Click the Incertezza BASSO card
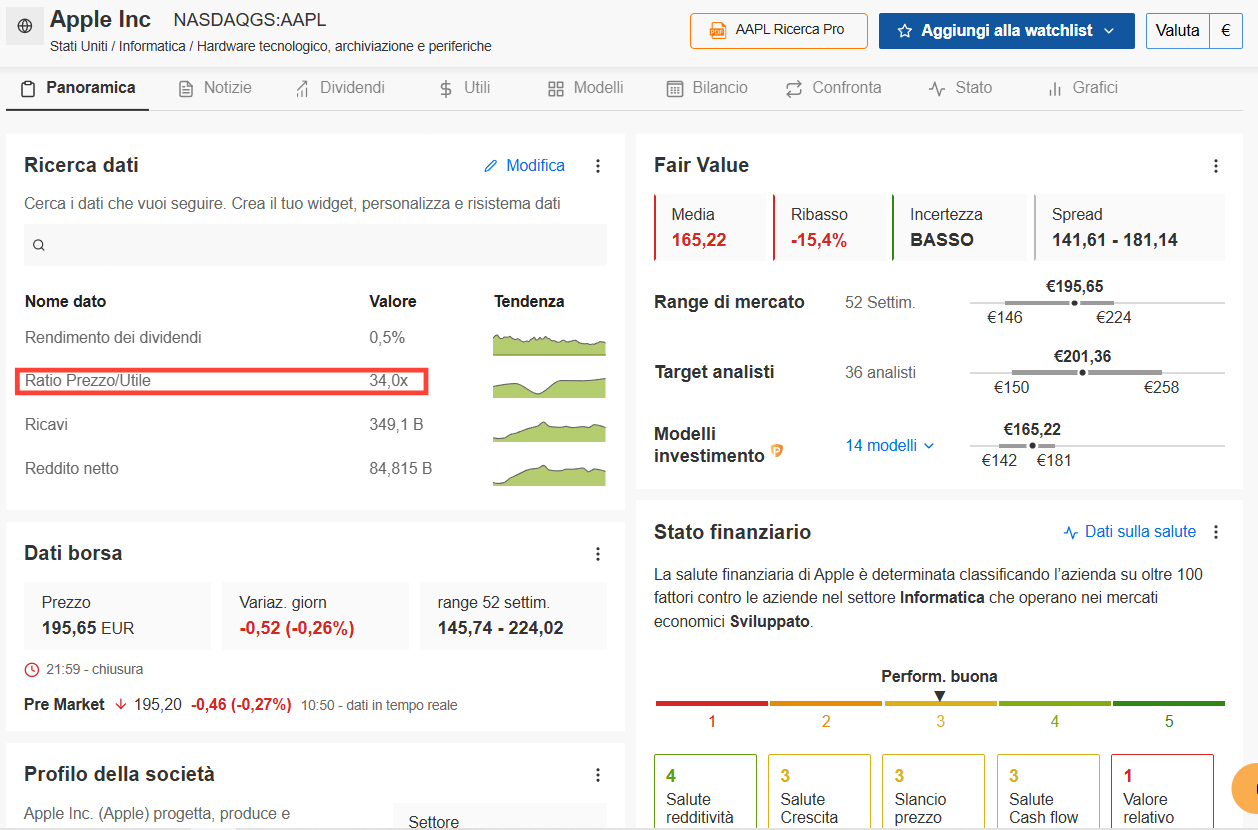The width and height of the screenshot is (1258, 830). pyautogui.click(x=960, y=227)
